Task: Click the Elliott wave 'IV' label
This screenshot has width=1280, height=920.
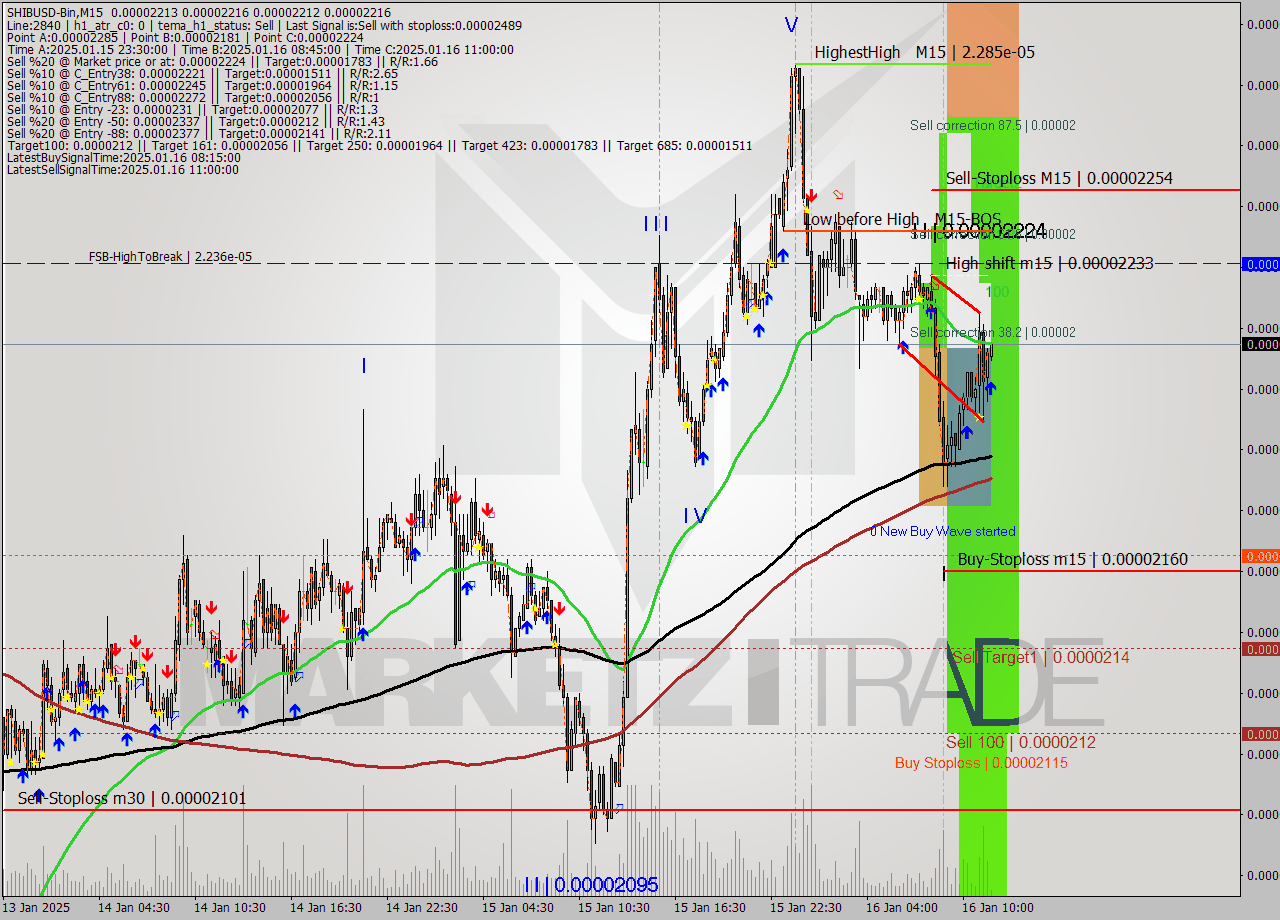Action: (x=695, y=516)
